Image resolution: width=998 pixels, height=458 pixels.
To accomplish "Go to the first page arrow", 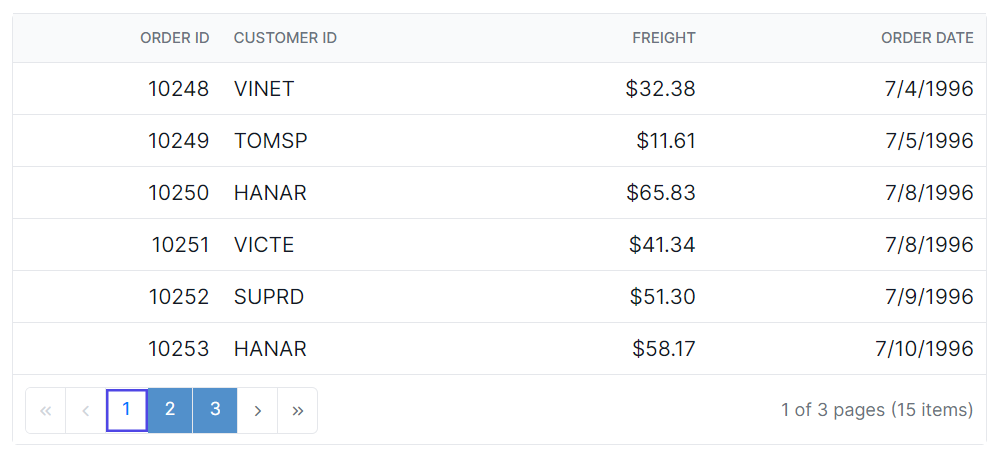I will click(45, 410).
